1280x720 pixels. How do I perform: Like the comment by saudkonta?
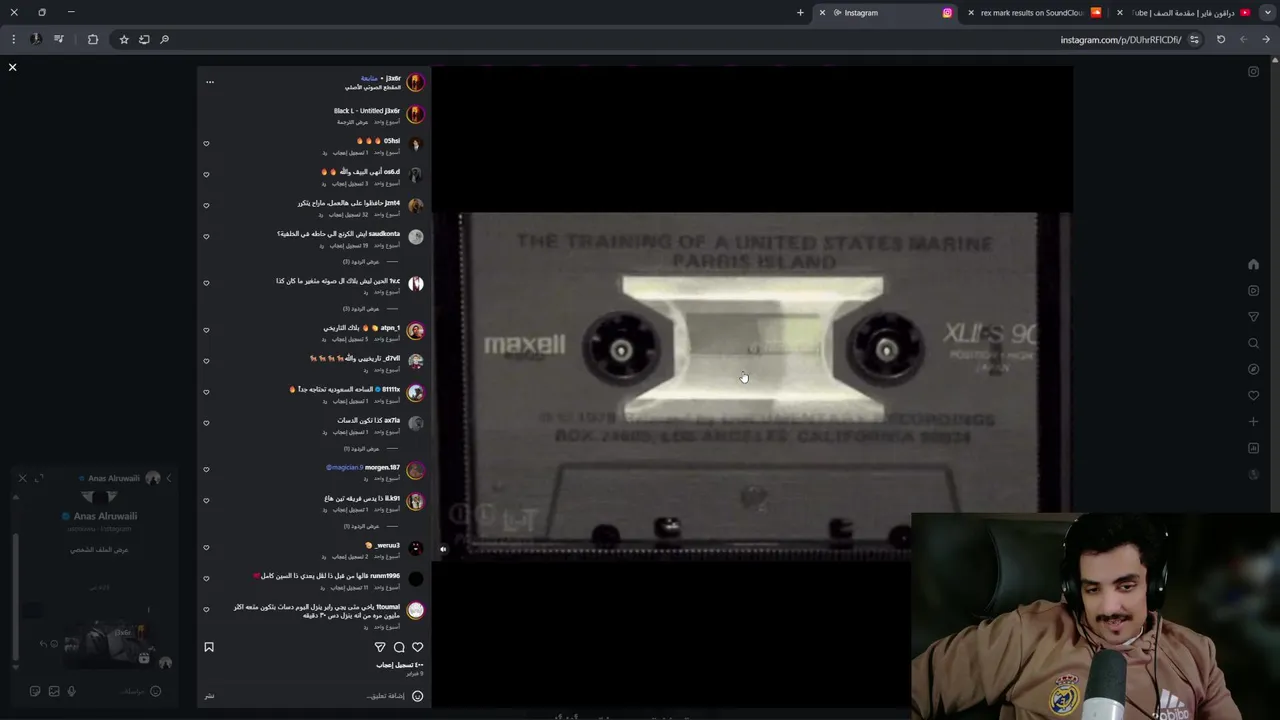(206, 236)
